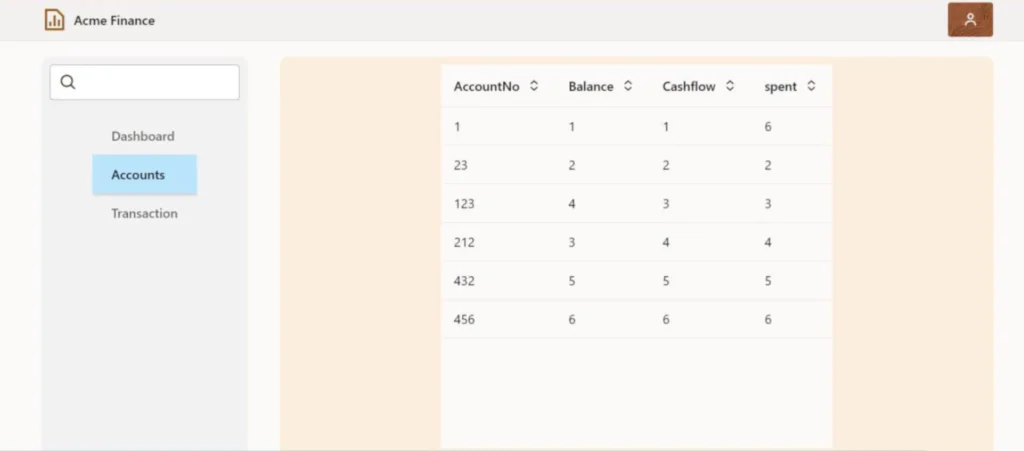Go to the Transaction section
Image resolution: width=1024 pixels, height=451 pixels.
[x=144, y=213]
